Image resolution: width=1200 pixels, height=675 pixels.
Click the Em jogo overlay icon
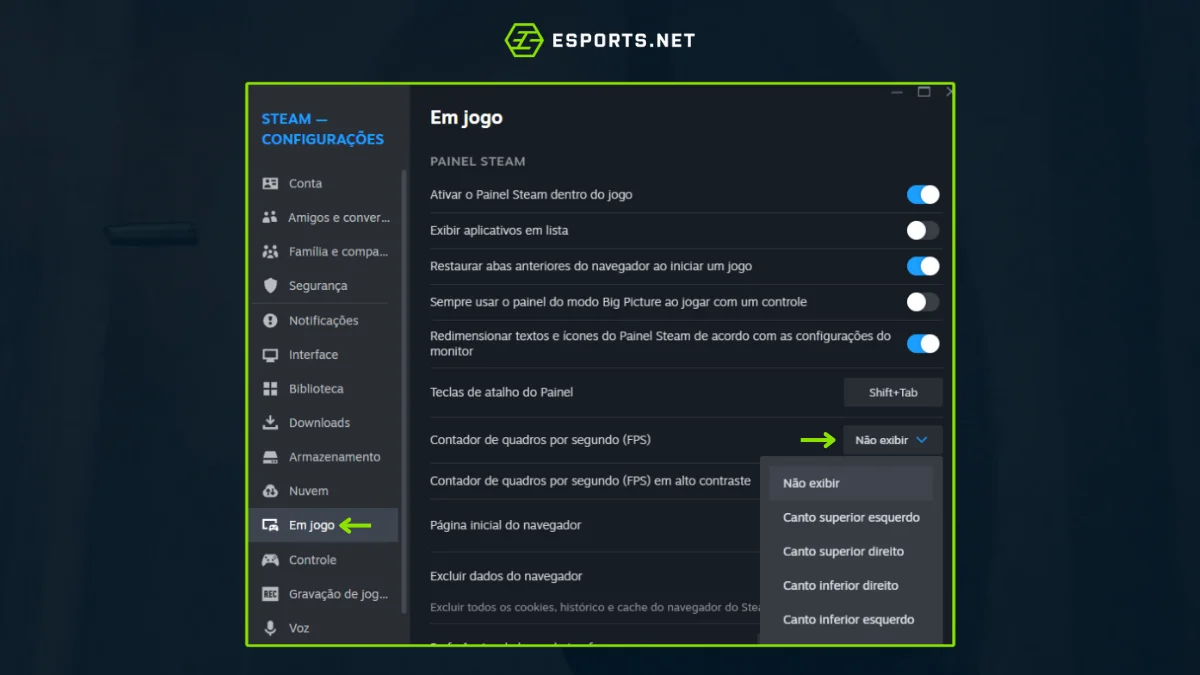270,525
